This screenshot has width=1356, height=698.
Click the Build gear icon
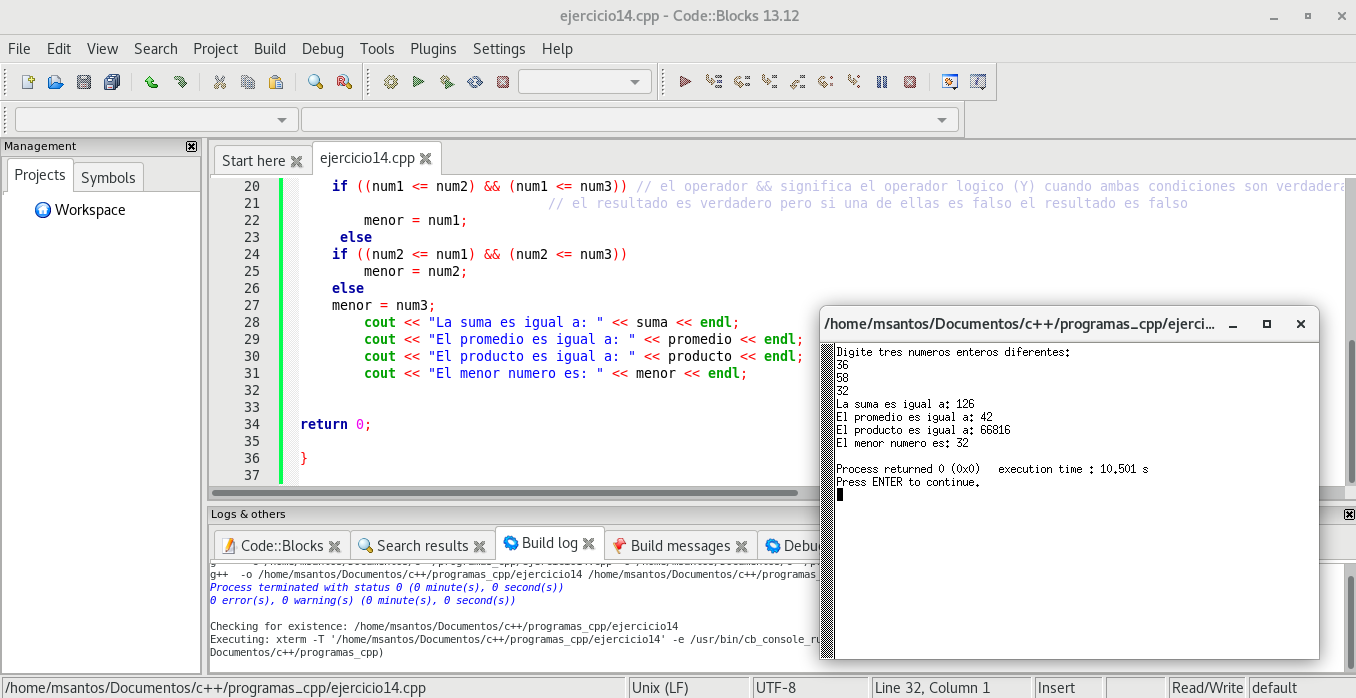click(x=391, y=82)
